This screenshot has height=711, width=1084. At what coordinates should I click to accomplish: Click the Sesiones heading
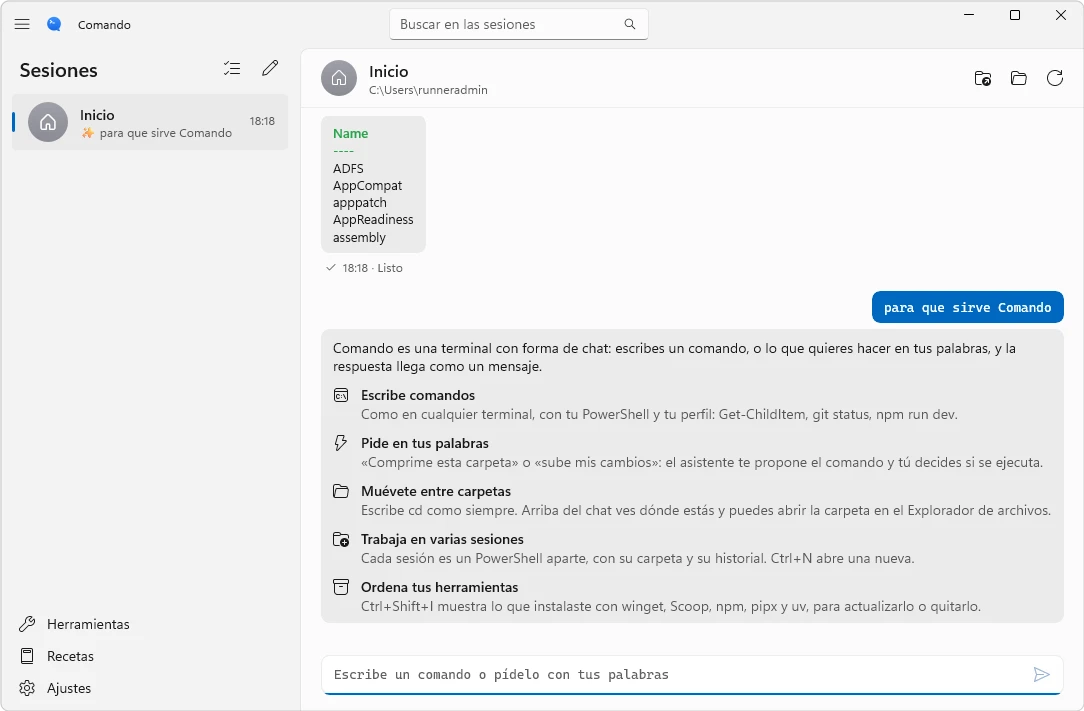(x=58, y=70)
